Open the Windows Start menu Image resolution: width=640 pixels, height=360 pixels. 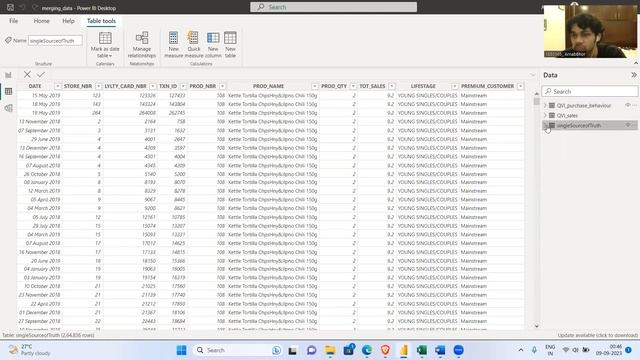[181, 350]
